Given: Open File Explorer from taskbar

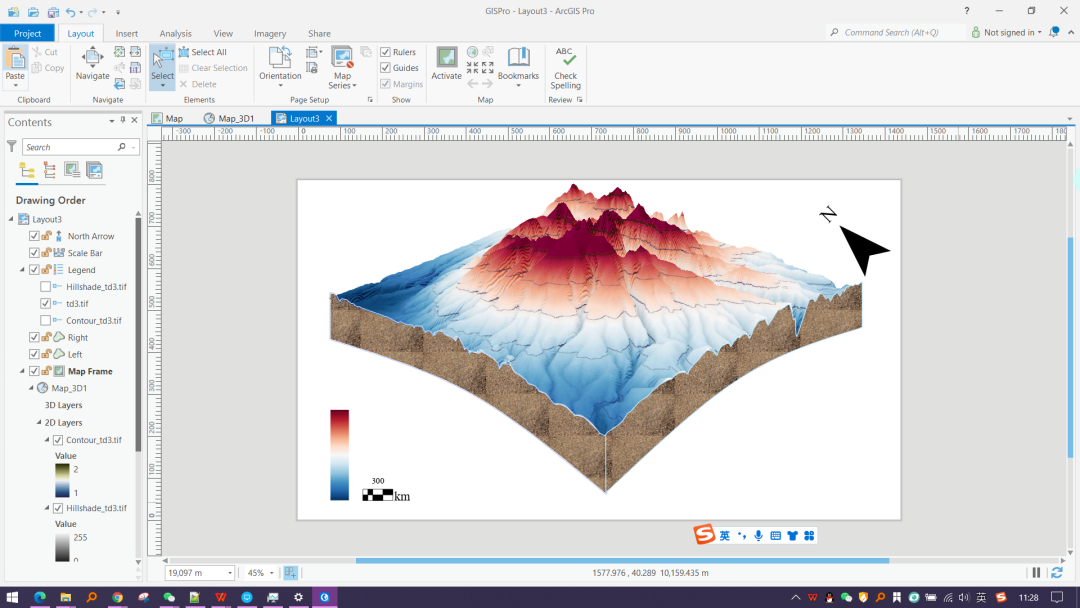Looking at the screenshot, I should pos(65,597).
